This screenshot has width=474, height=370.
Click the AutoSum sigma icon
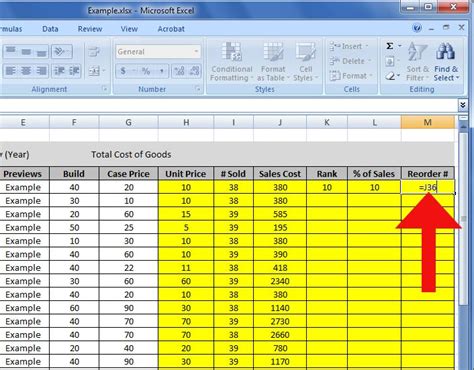click(390, 46)
